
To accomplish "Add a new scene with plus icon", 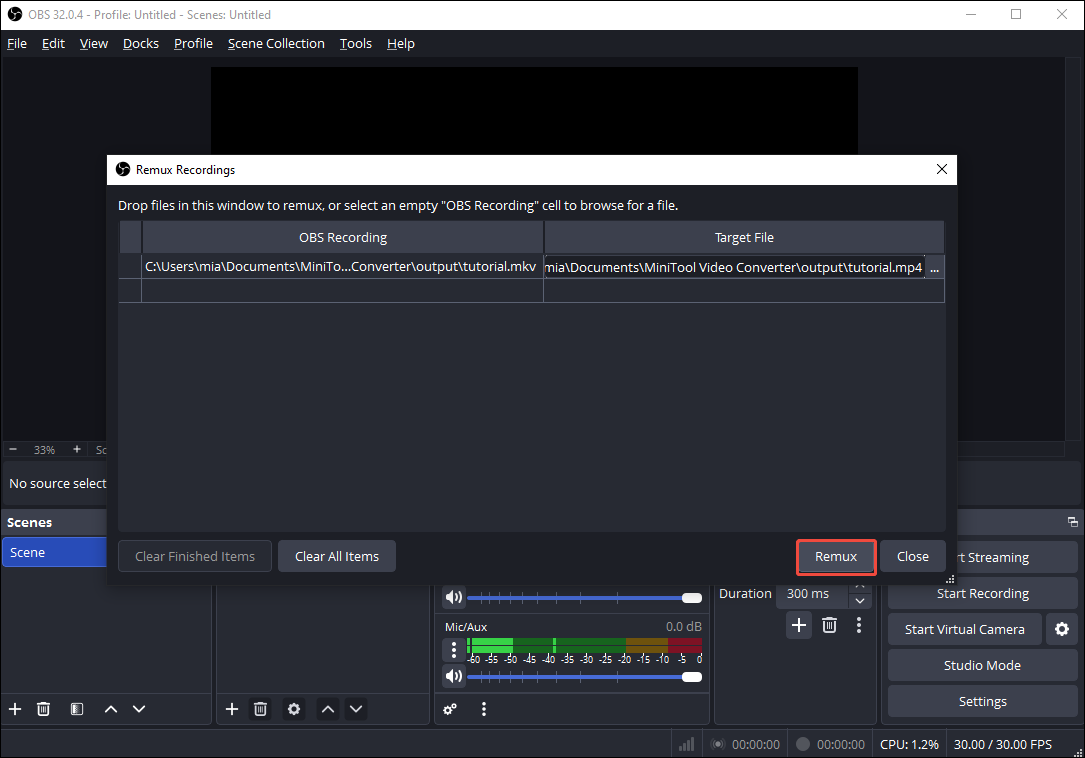I will point(14,709).
